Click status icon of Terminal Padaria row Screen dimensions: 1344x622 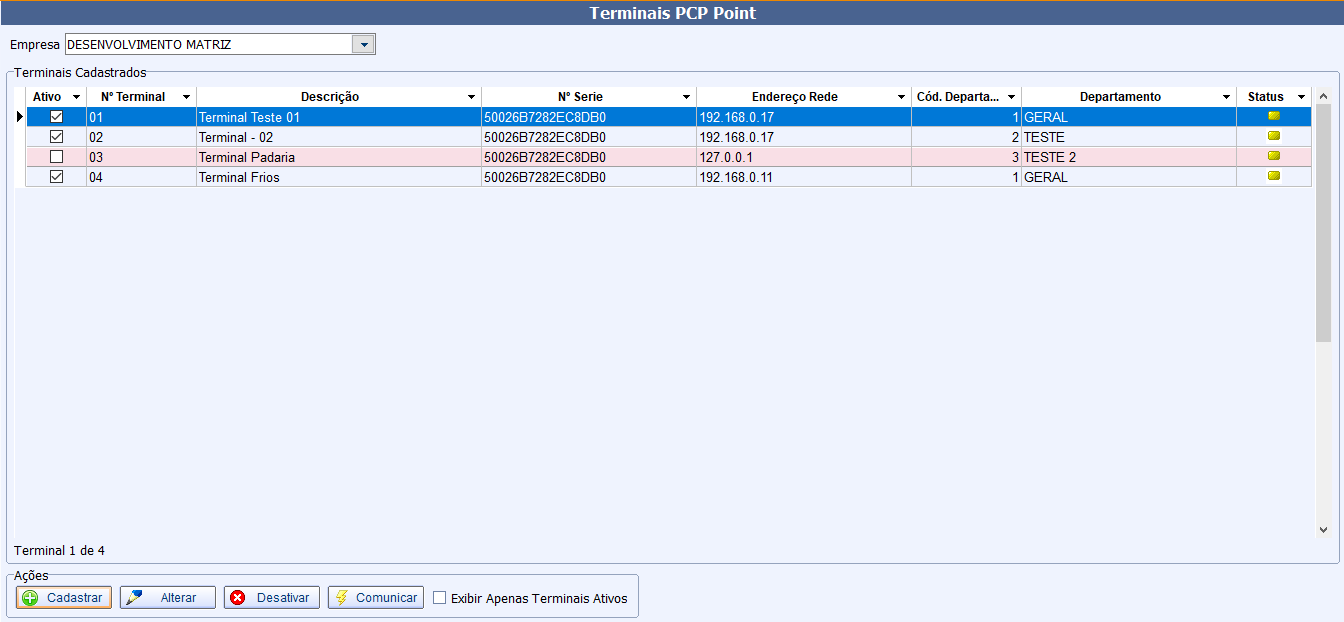(1273, 156)
